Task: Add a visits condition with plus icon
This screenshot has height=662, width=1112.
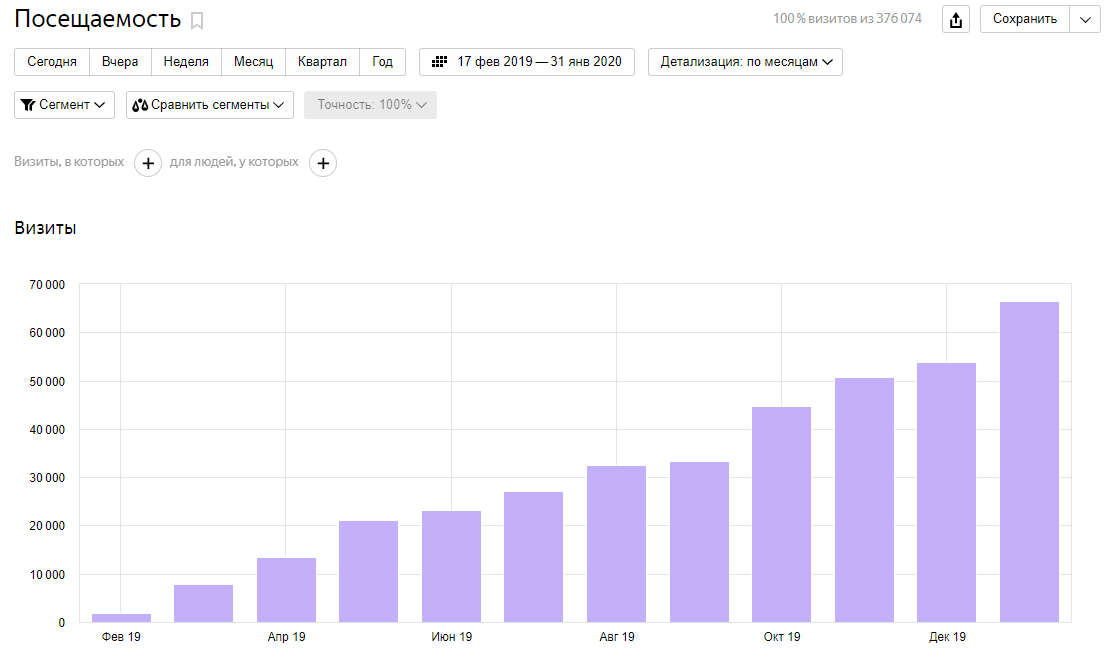Action: point(148,163)
